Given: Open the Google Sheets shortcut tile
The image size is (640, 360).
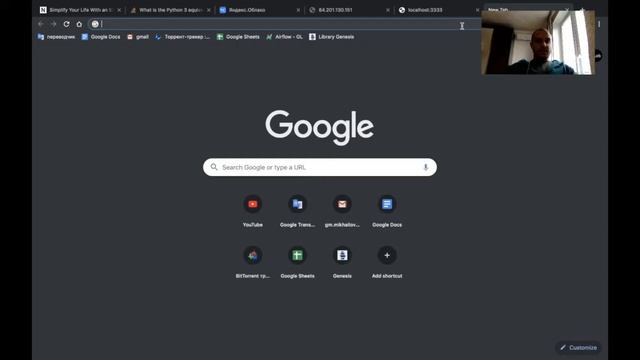Looking at the screenshot, I should point(298,262).
